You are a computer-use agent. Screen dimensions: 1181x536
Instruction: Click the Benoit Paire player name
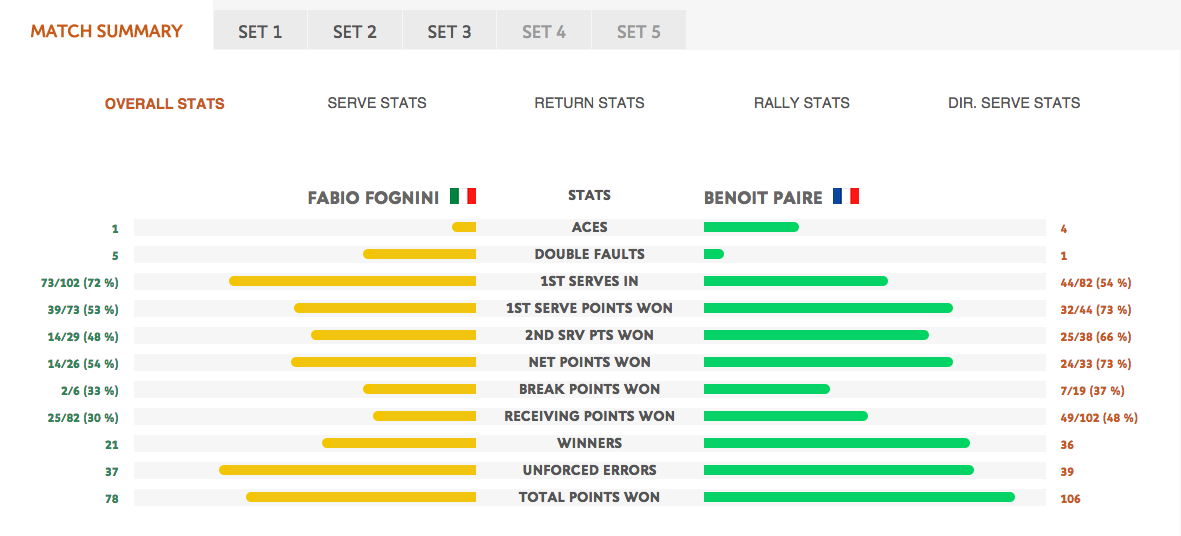763,198
